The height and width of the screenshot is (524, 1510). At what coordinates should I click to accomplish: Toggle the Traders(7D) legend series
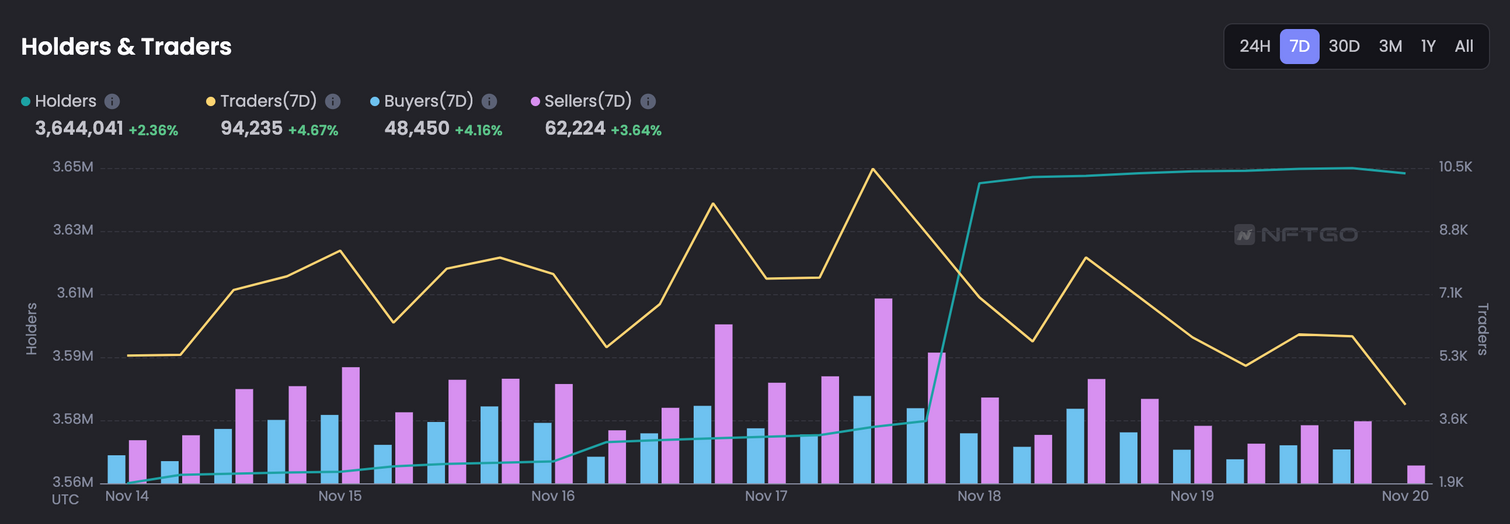tap(268, 101)
